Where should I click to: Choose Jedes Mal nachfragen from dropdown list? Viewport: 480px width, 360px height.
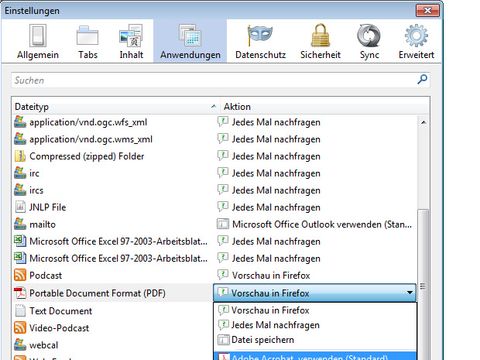[315, 325]
